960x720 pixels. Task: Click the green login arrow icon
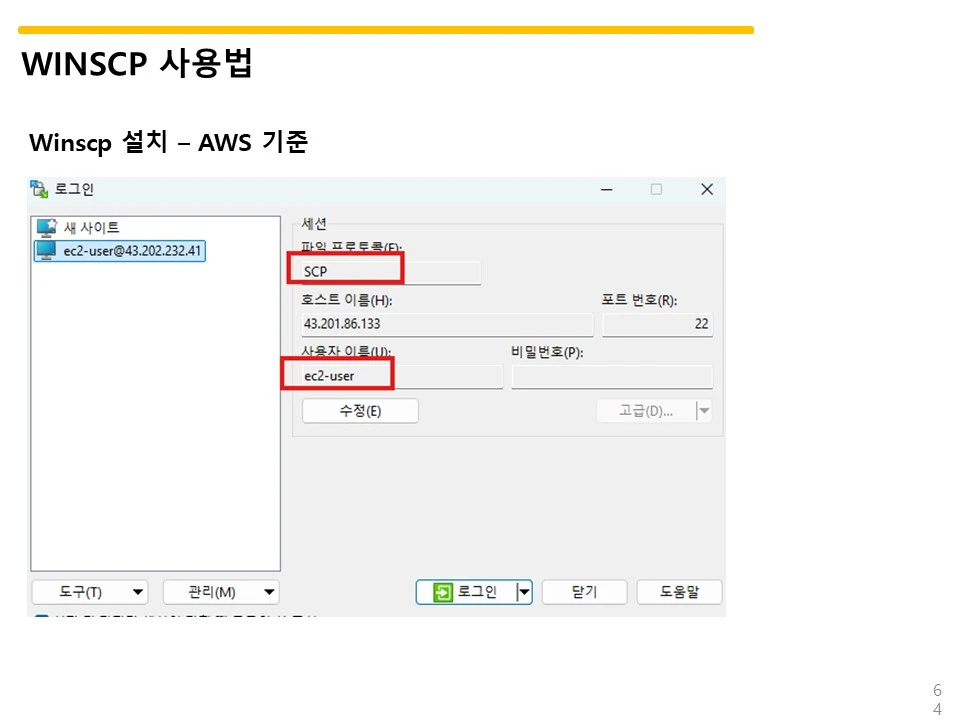[x=442, y=592]
